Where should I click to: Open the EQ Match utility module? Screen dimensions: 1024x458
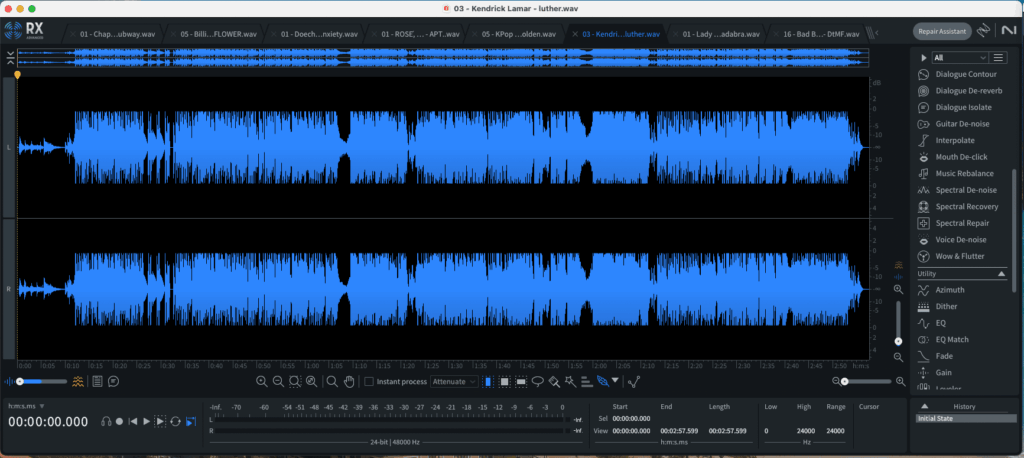click(x=943, y=340)
